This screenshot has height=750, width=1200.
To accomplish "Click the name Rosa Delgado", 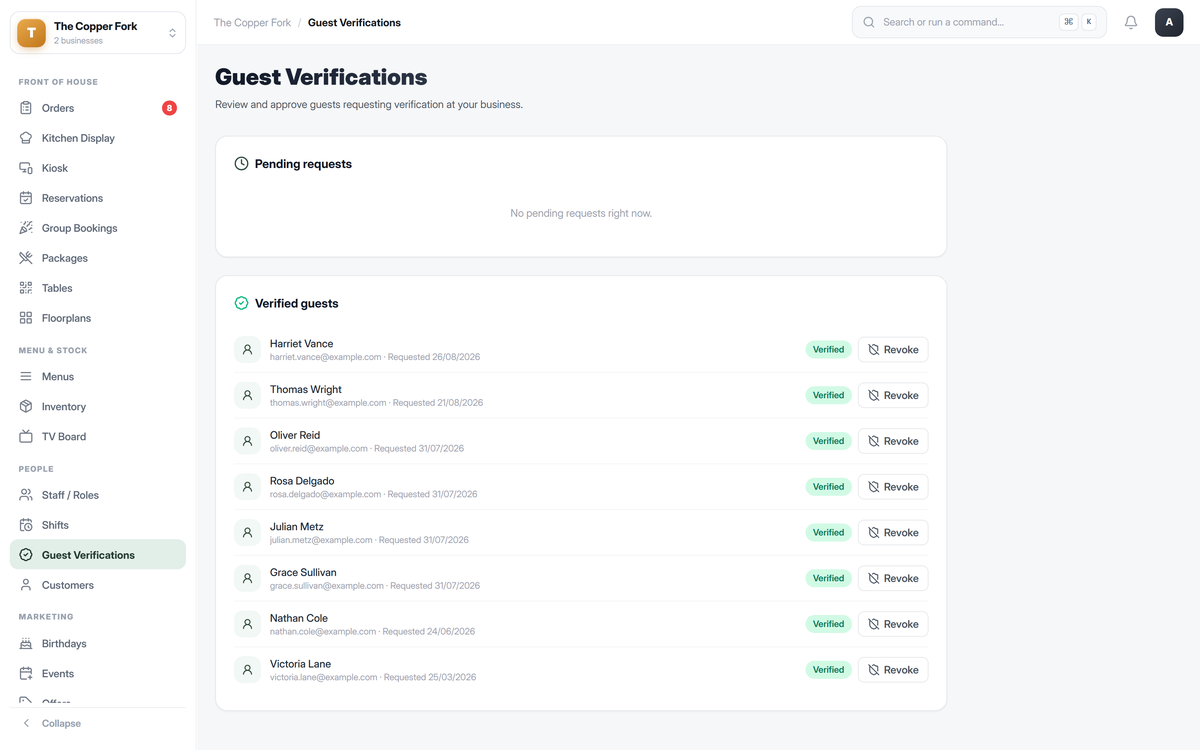I will pos(302,481).
